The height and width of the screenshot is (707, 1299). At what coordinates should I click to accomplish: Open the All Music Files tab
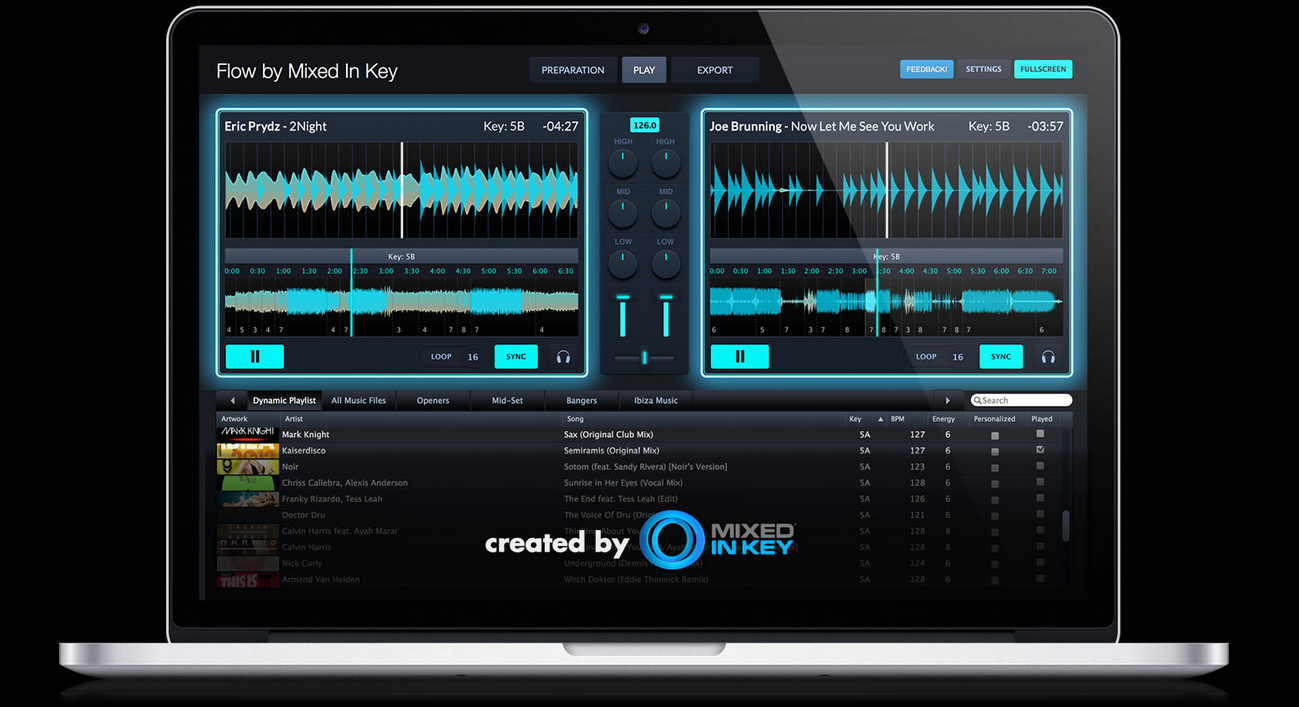pyautogui.click(x=359, y=400)
